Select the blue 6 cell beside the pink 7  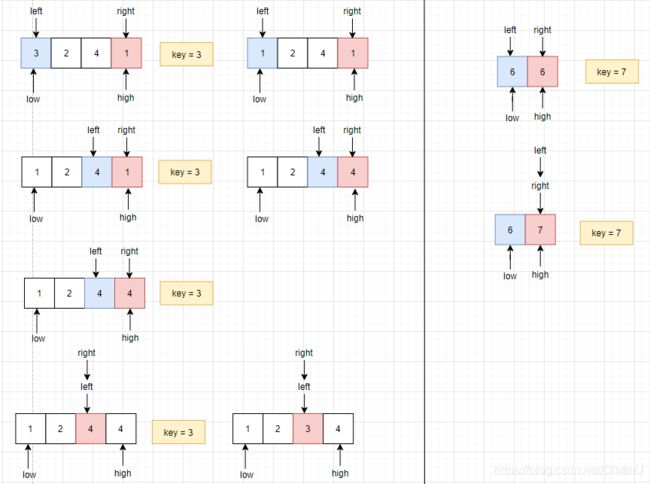tap(510, 230)
